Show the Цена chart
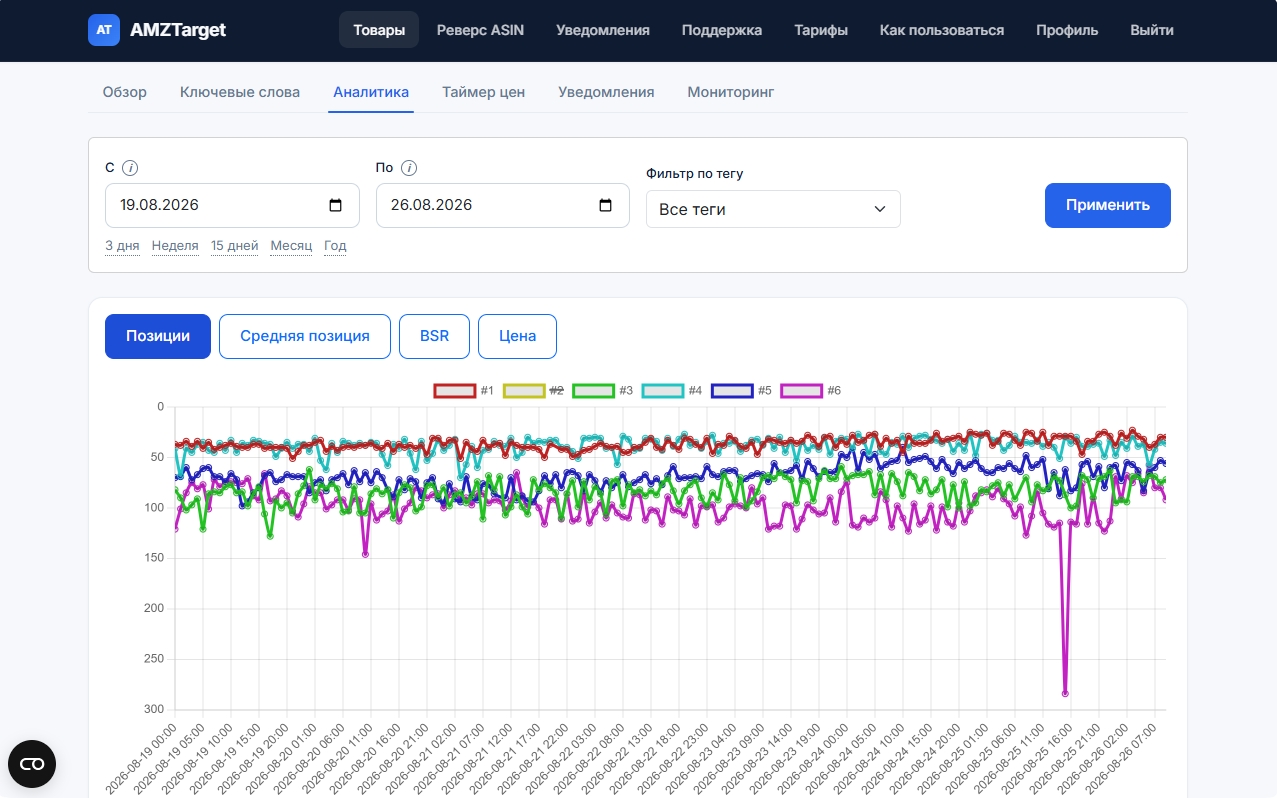1277x798 pixels. click(x=518, y=336)
